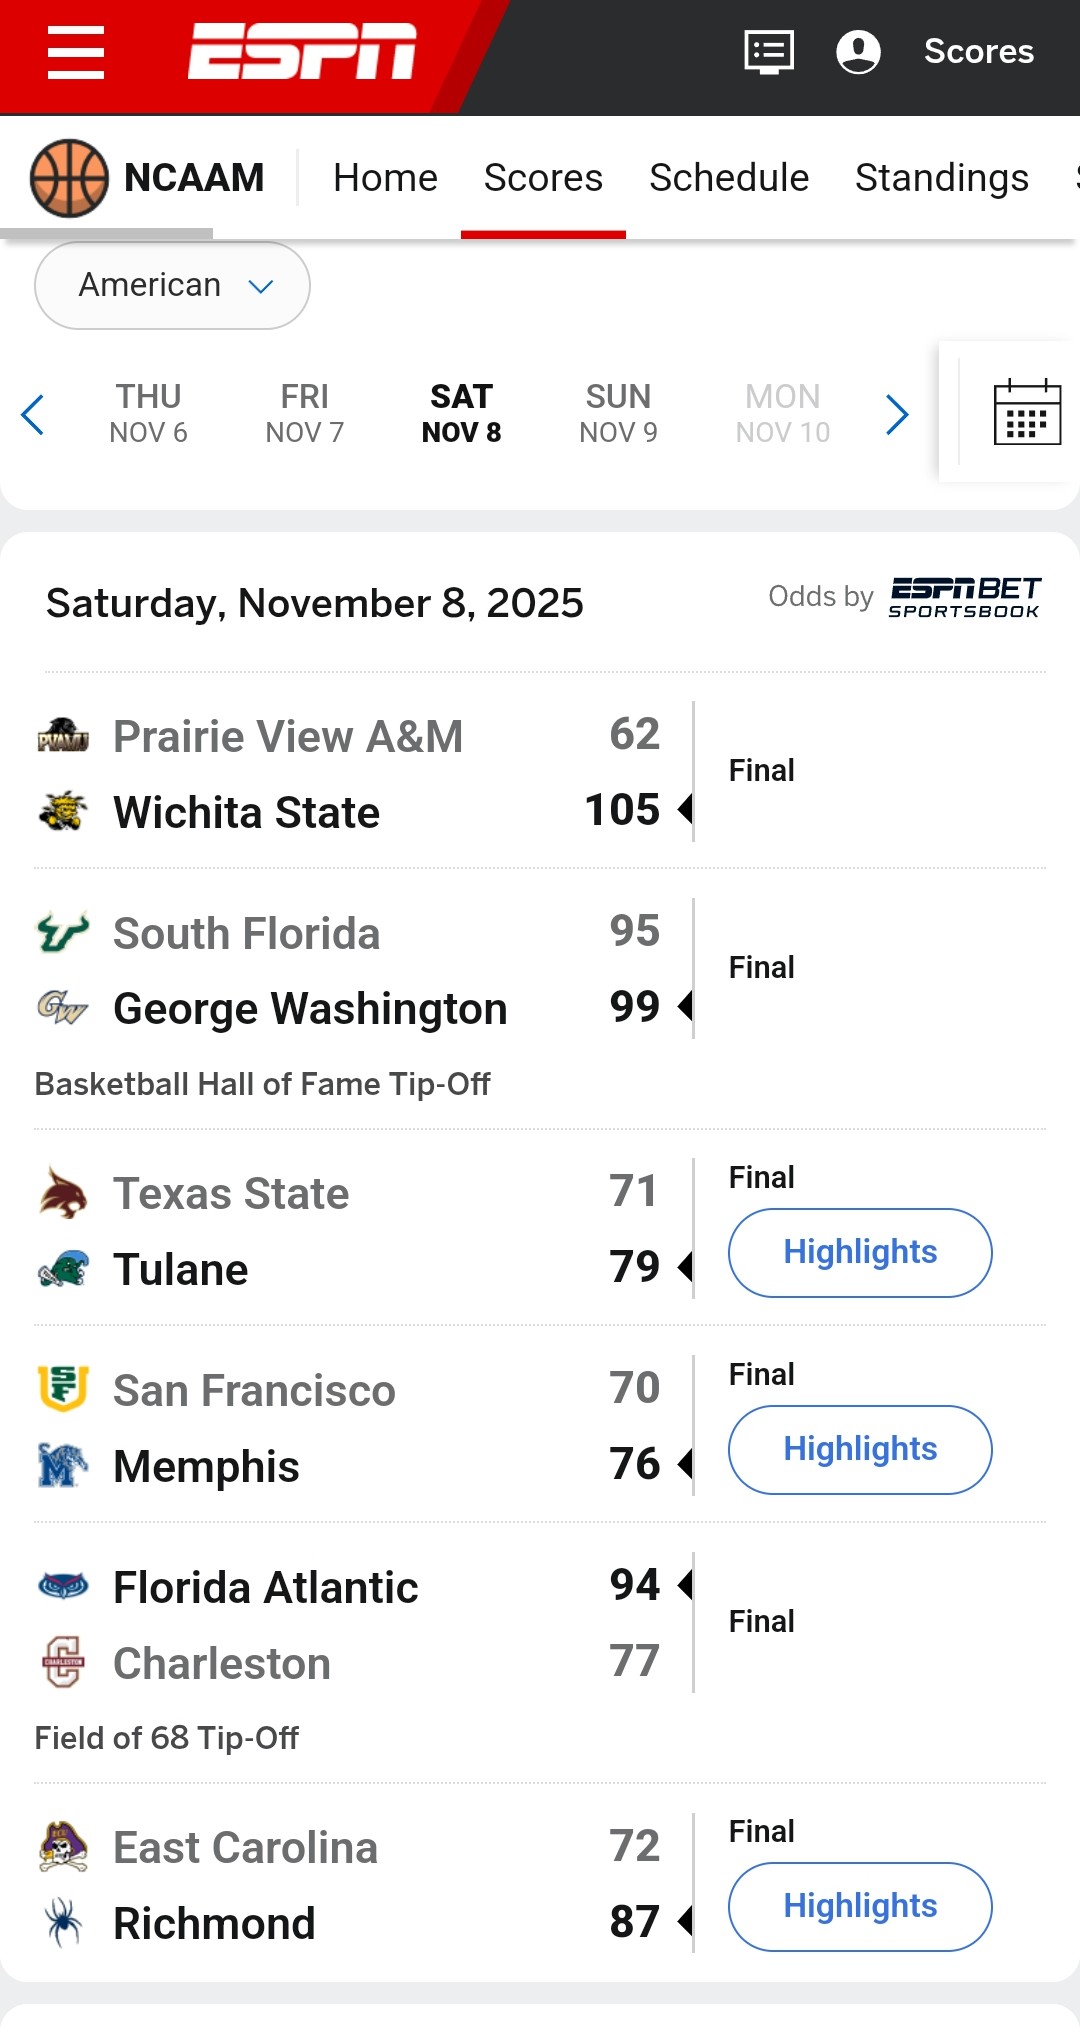Open the news feed icon in header
This screenshot has height=2037, width=1080.
coord(769,52)
